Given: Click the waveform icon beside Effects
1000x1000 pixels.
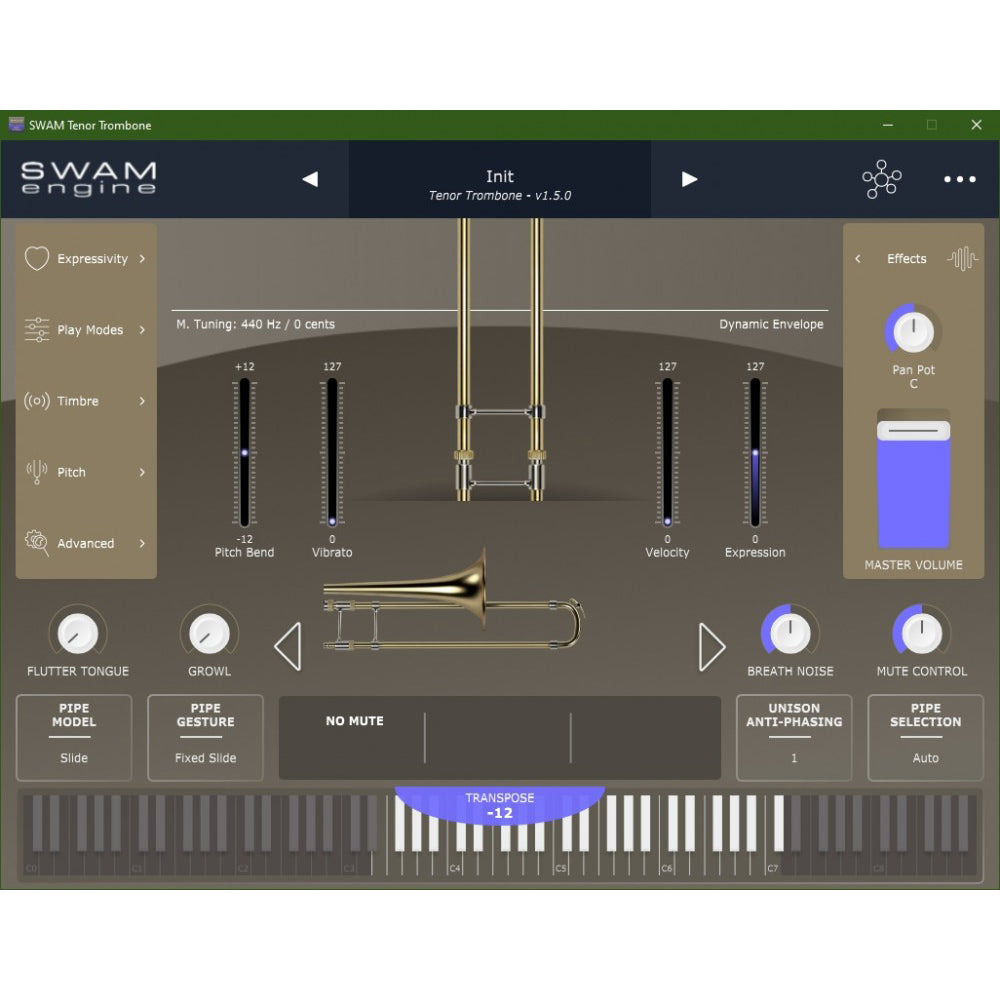Looking at the screenshot, I should click(961, 258).
